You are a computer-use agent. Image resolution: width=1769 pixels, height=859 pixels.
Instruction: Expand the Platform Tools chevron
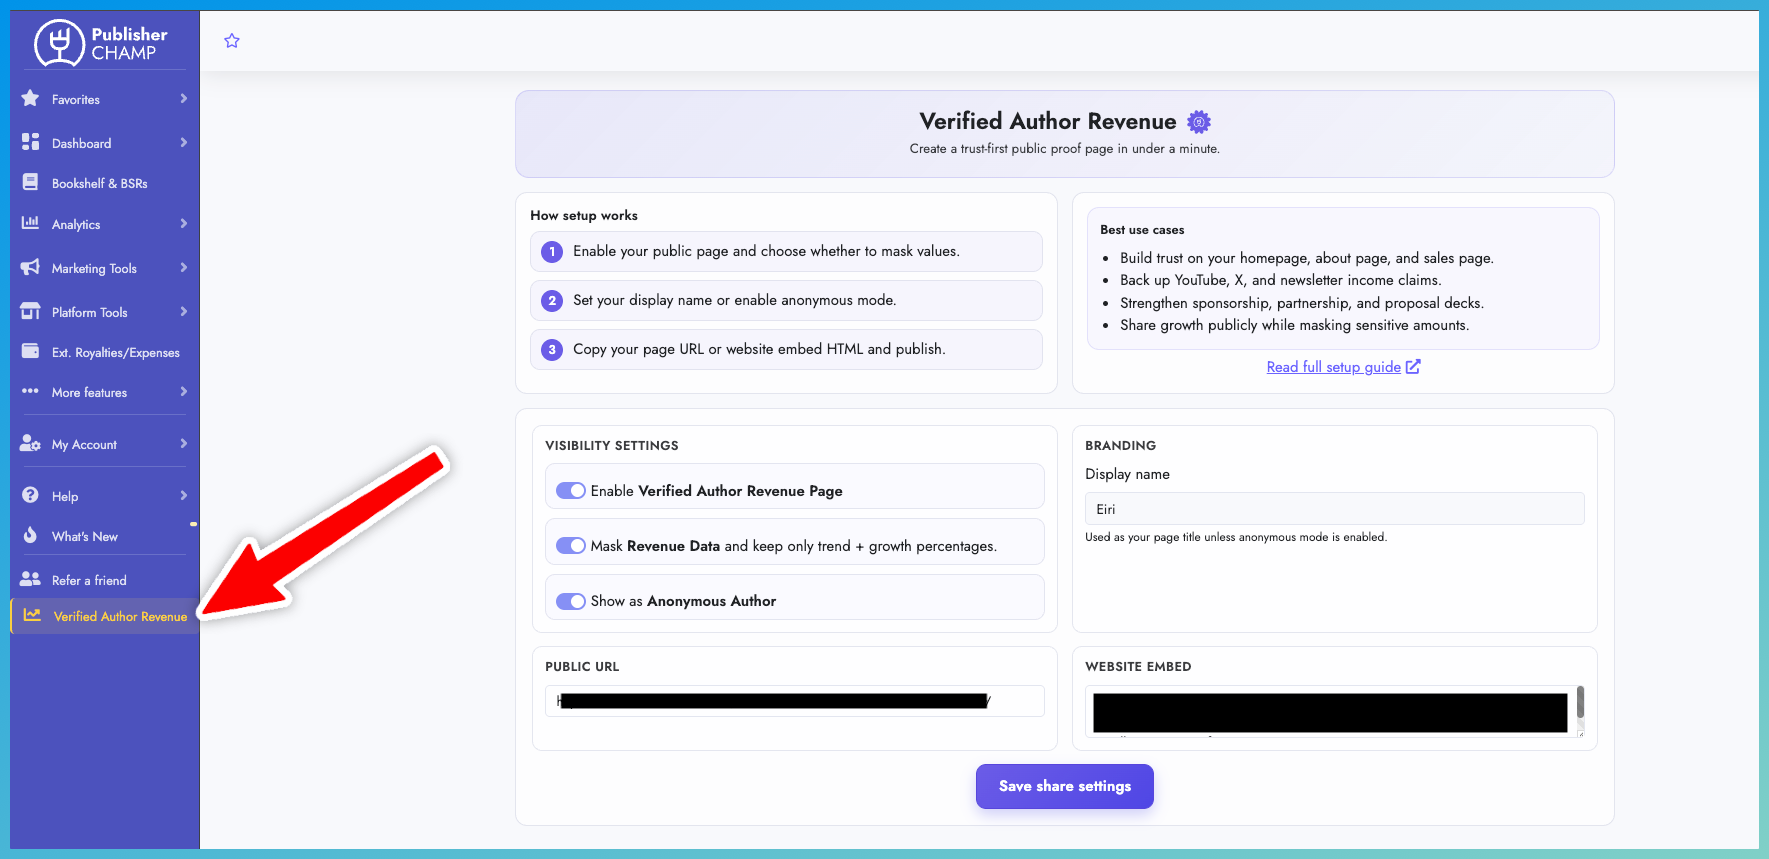184,311
